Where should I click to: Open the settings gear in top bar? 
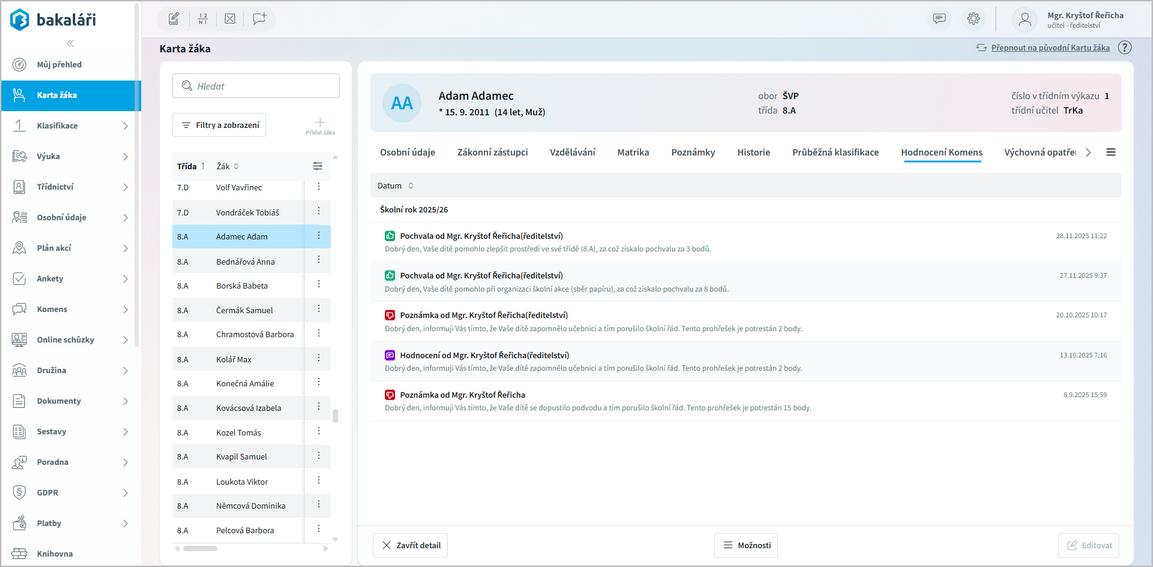(973, 19)
